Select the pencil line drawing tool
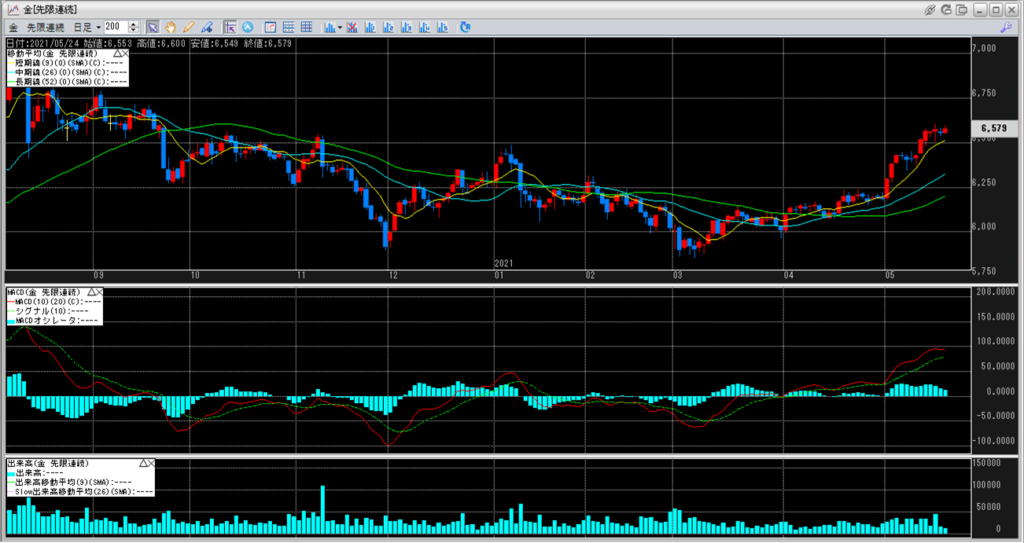 point(188,26)
